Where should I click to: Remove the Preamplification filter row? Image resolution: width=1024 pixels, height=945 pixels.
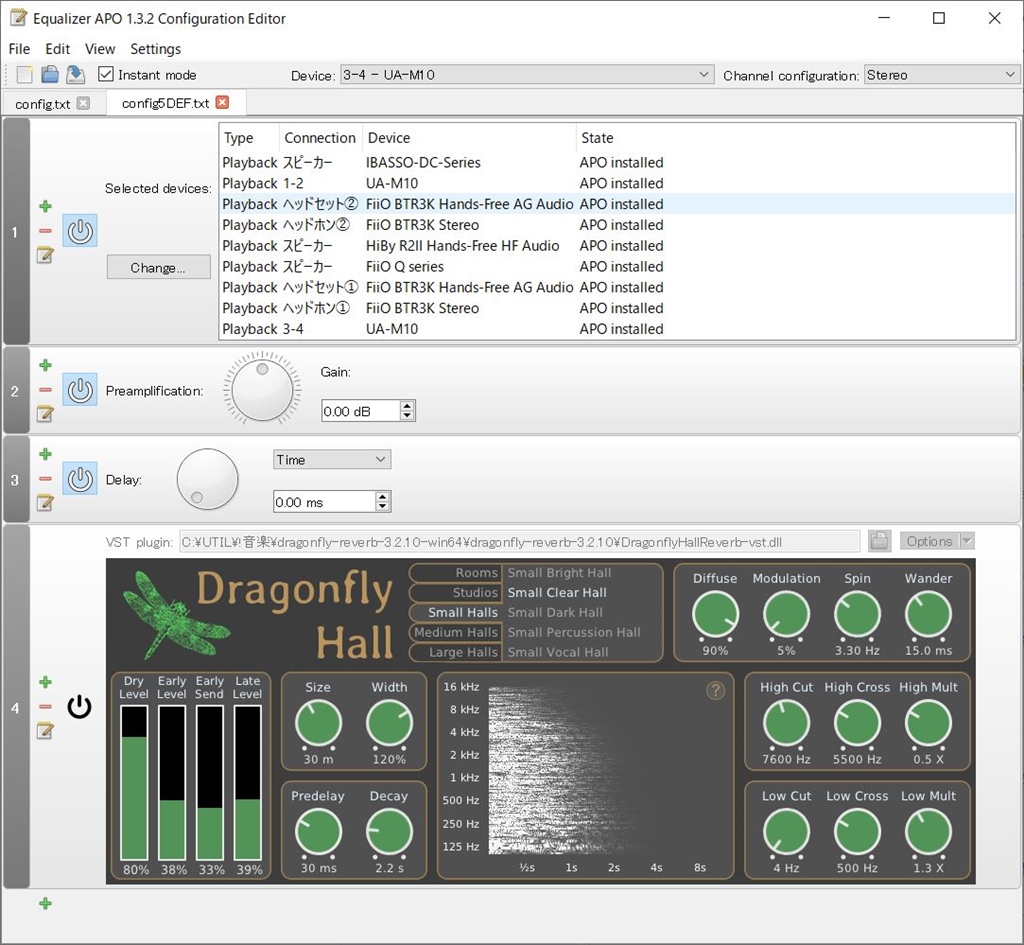coord(45,389)
